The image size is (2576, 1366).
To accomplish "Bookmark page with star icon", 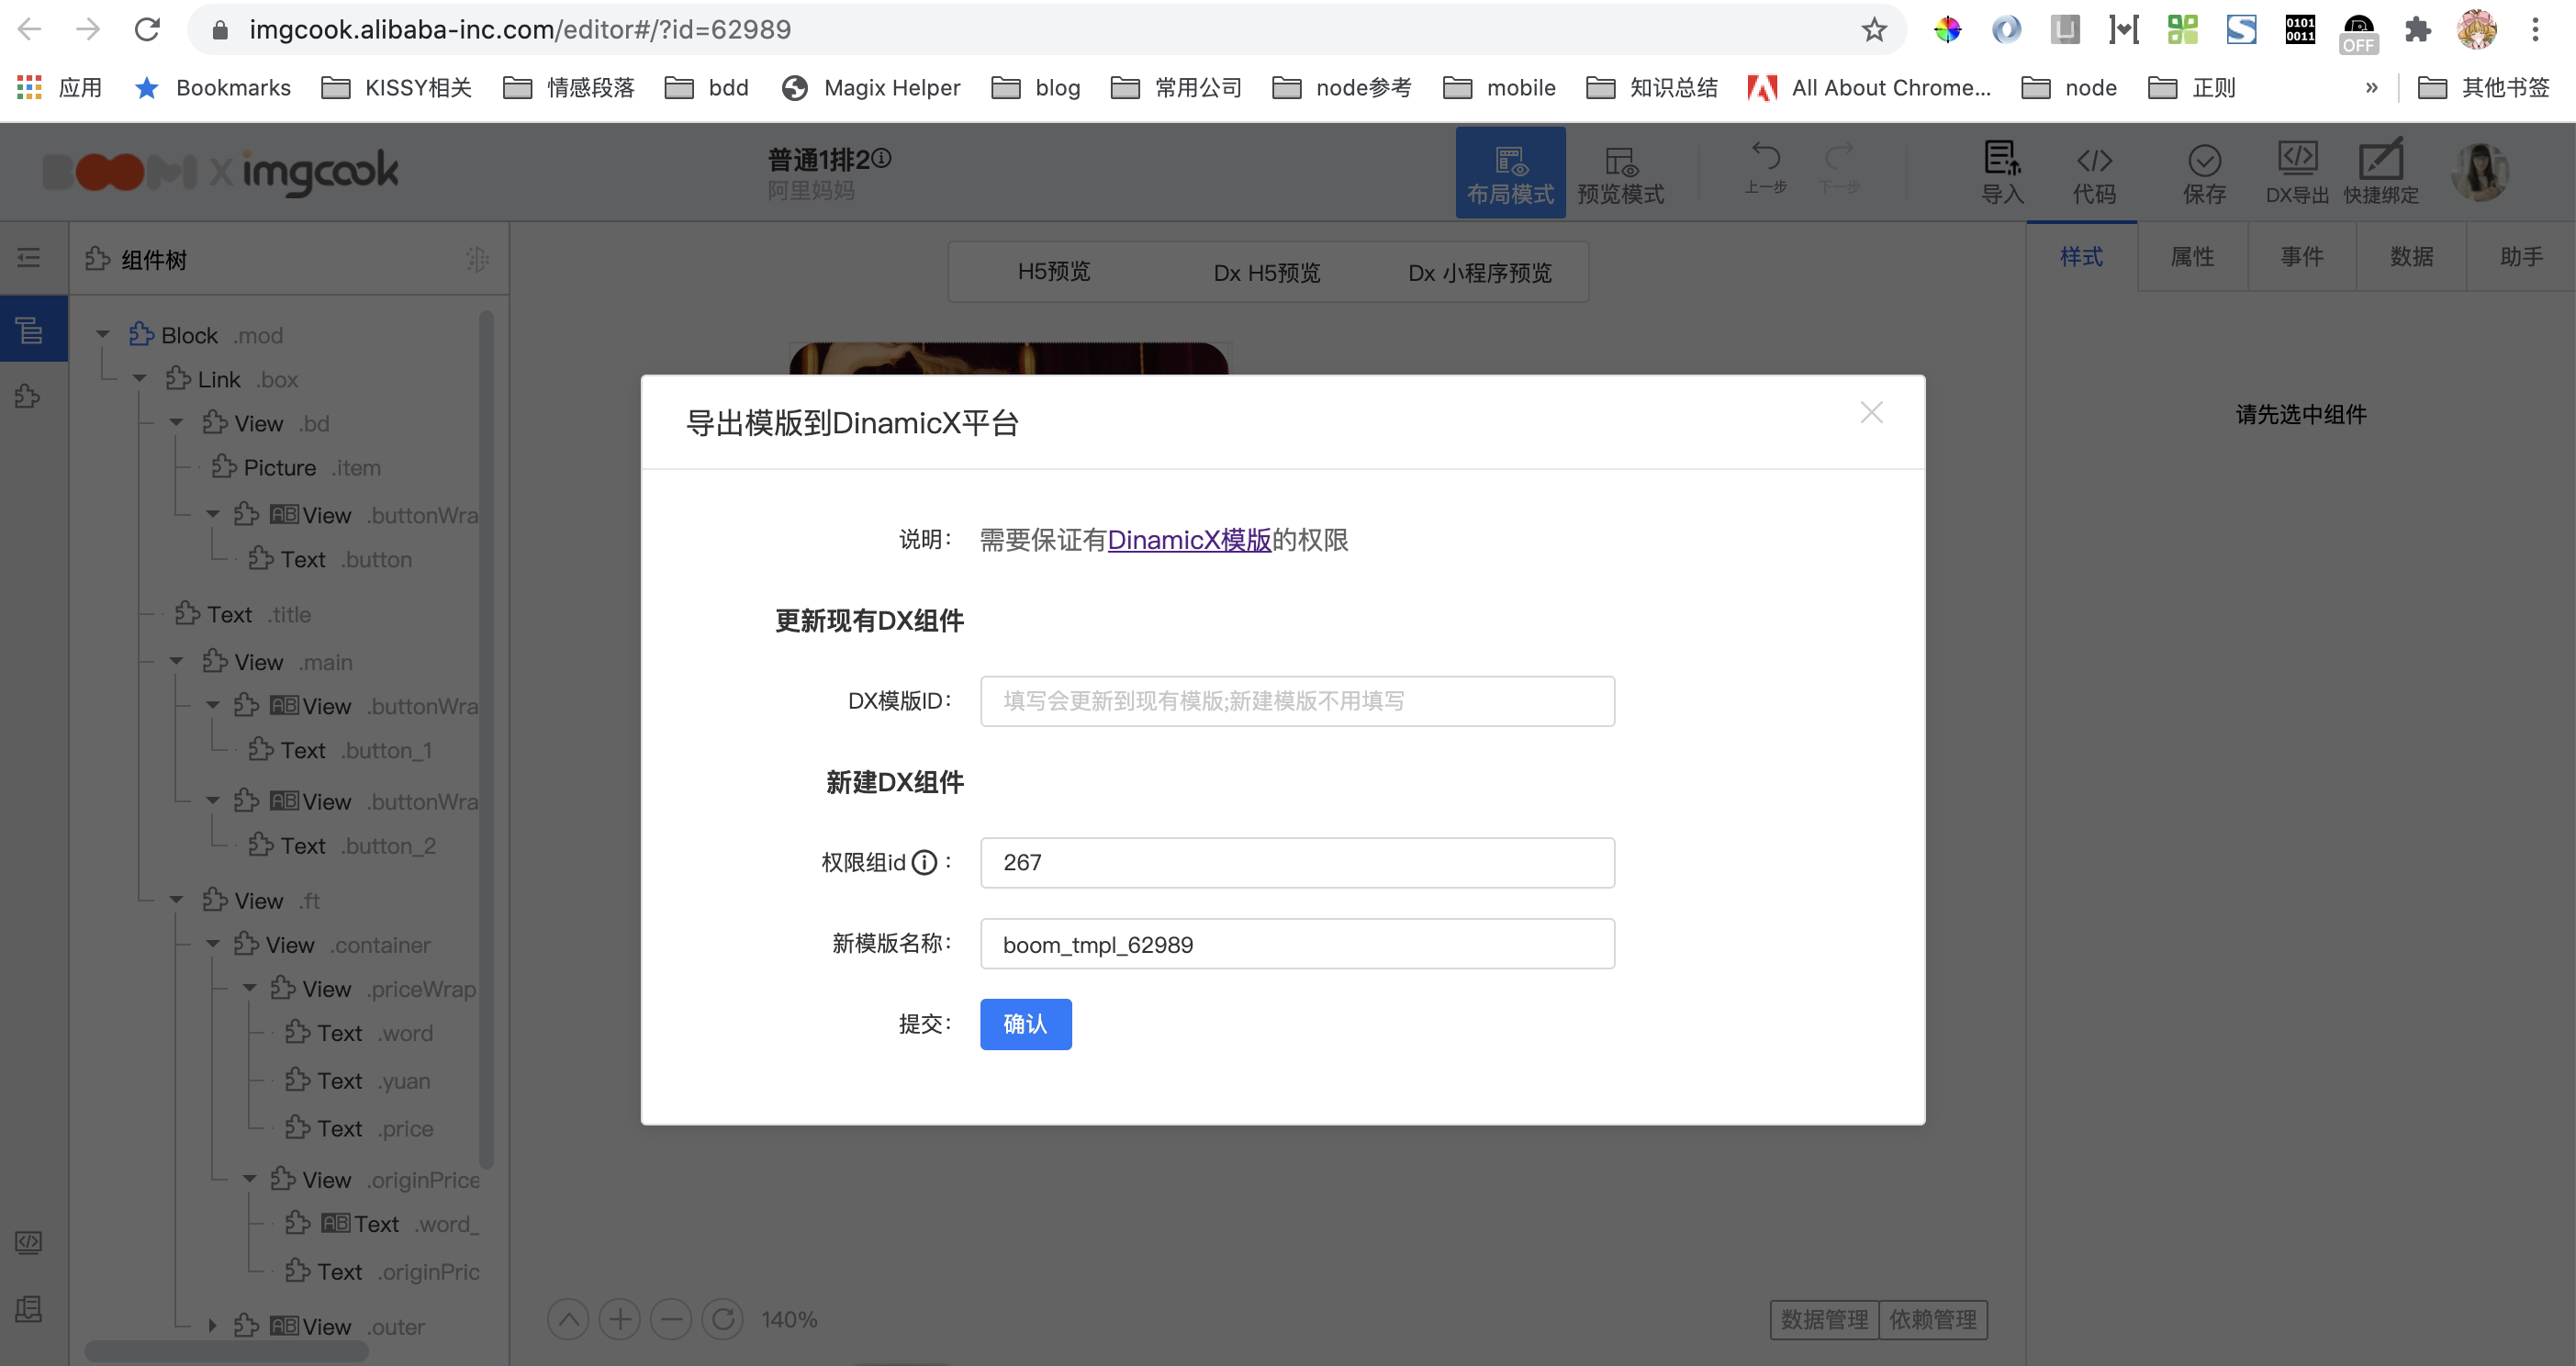I will 1874,30.
